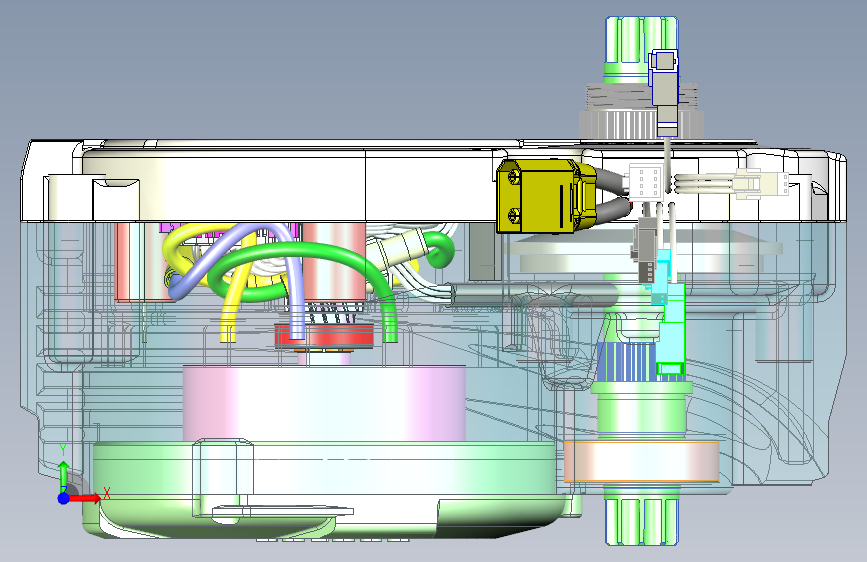Viewport: 867px width, 562px height.
Task: Click the "Y" axis label
Action: [63, 450]
